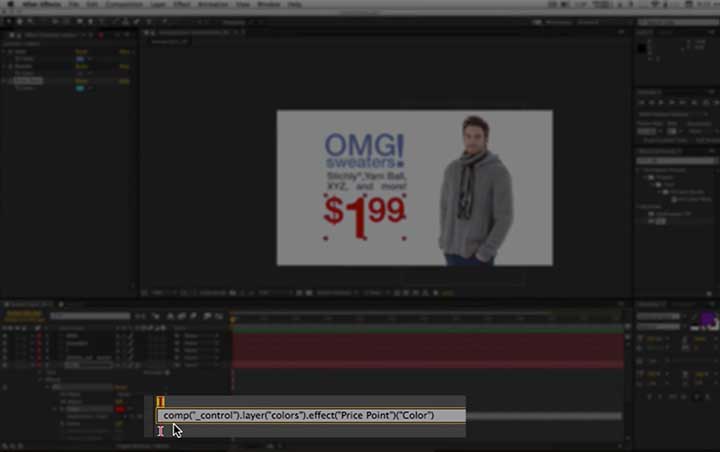
Task: Open the Help menu
Action: (295, 4)
